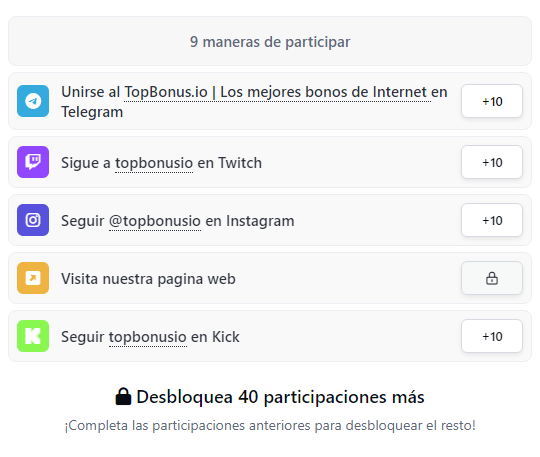Click the orange website visit icon

tap(33, 278)
